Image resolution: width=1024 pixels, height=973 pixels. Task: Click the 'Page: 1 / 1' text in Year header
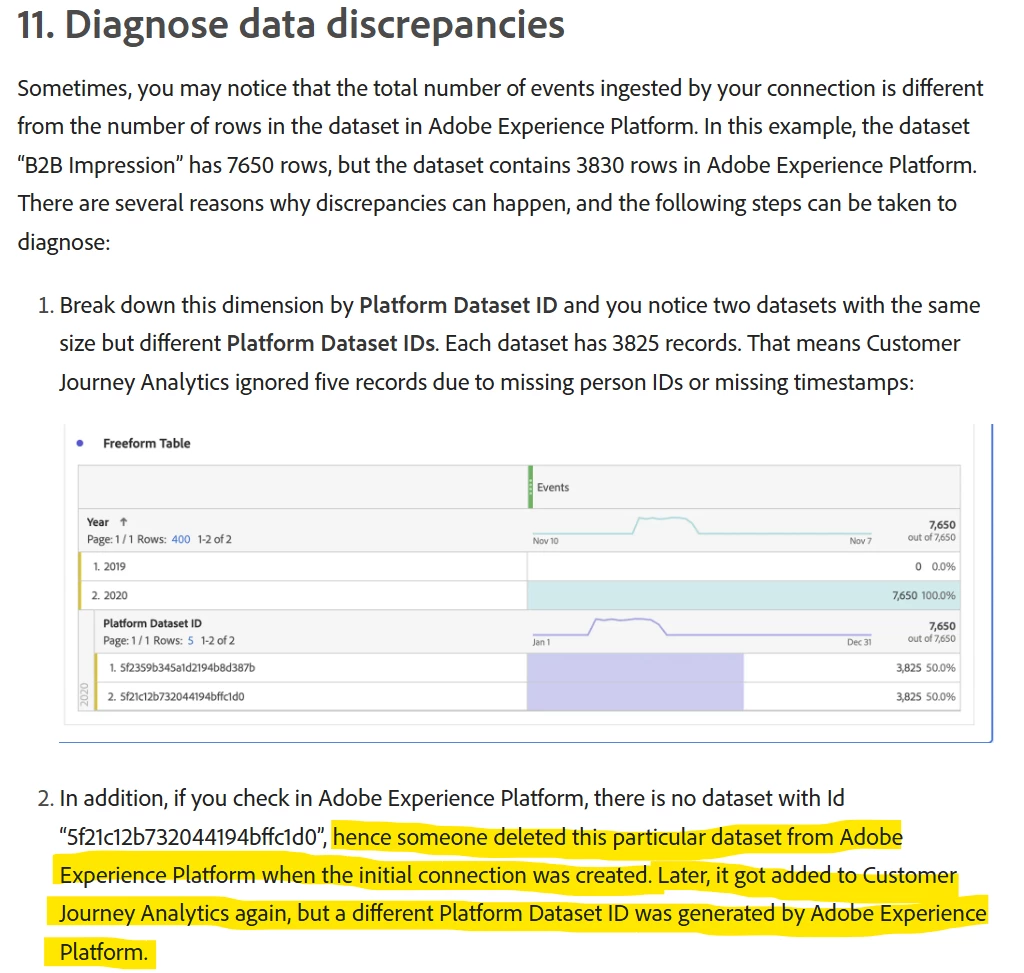110,539
